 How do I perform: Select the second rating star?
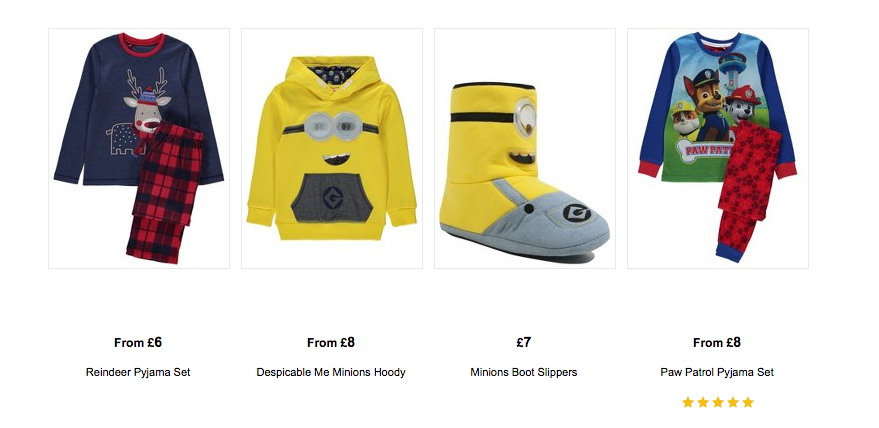coord(703,402)
